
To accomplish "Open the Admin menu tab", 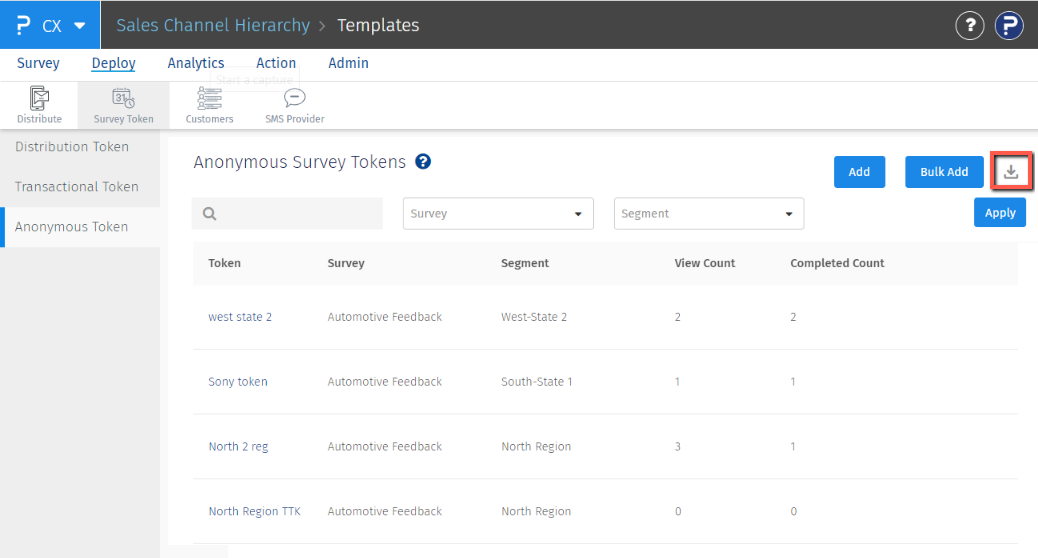I will coord(348,63).
